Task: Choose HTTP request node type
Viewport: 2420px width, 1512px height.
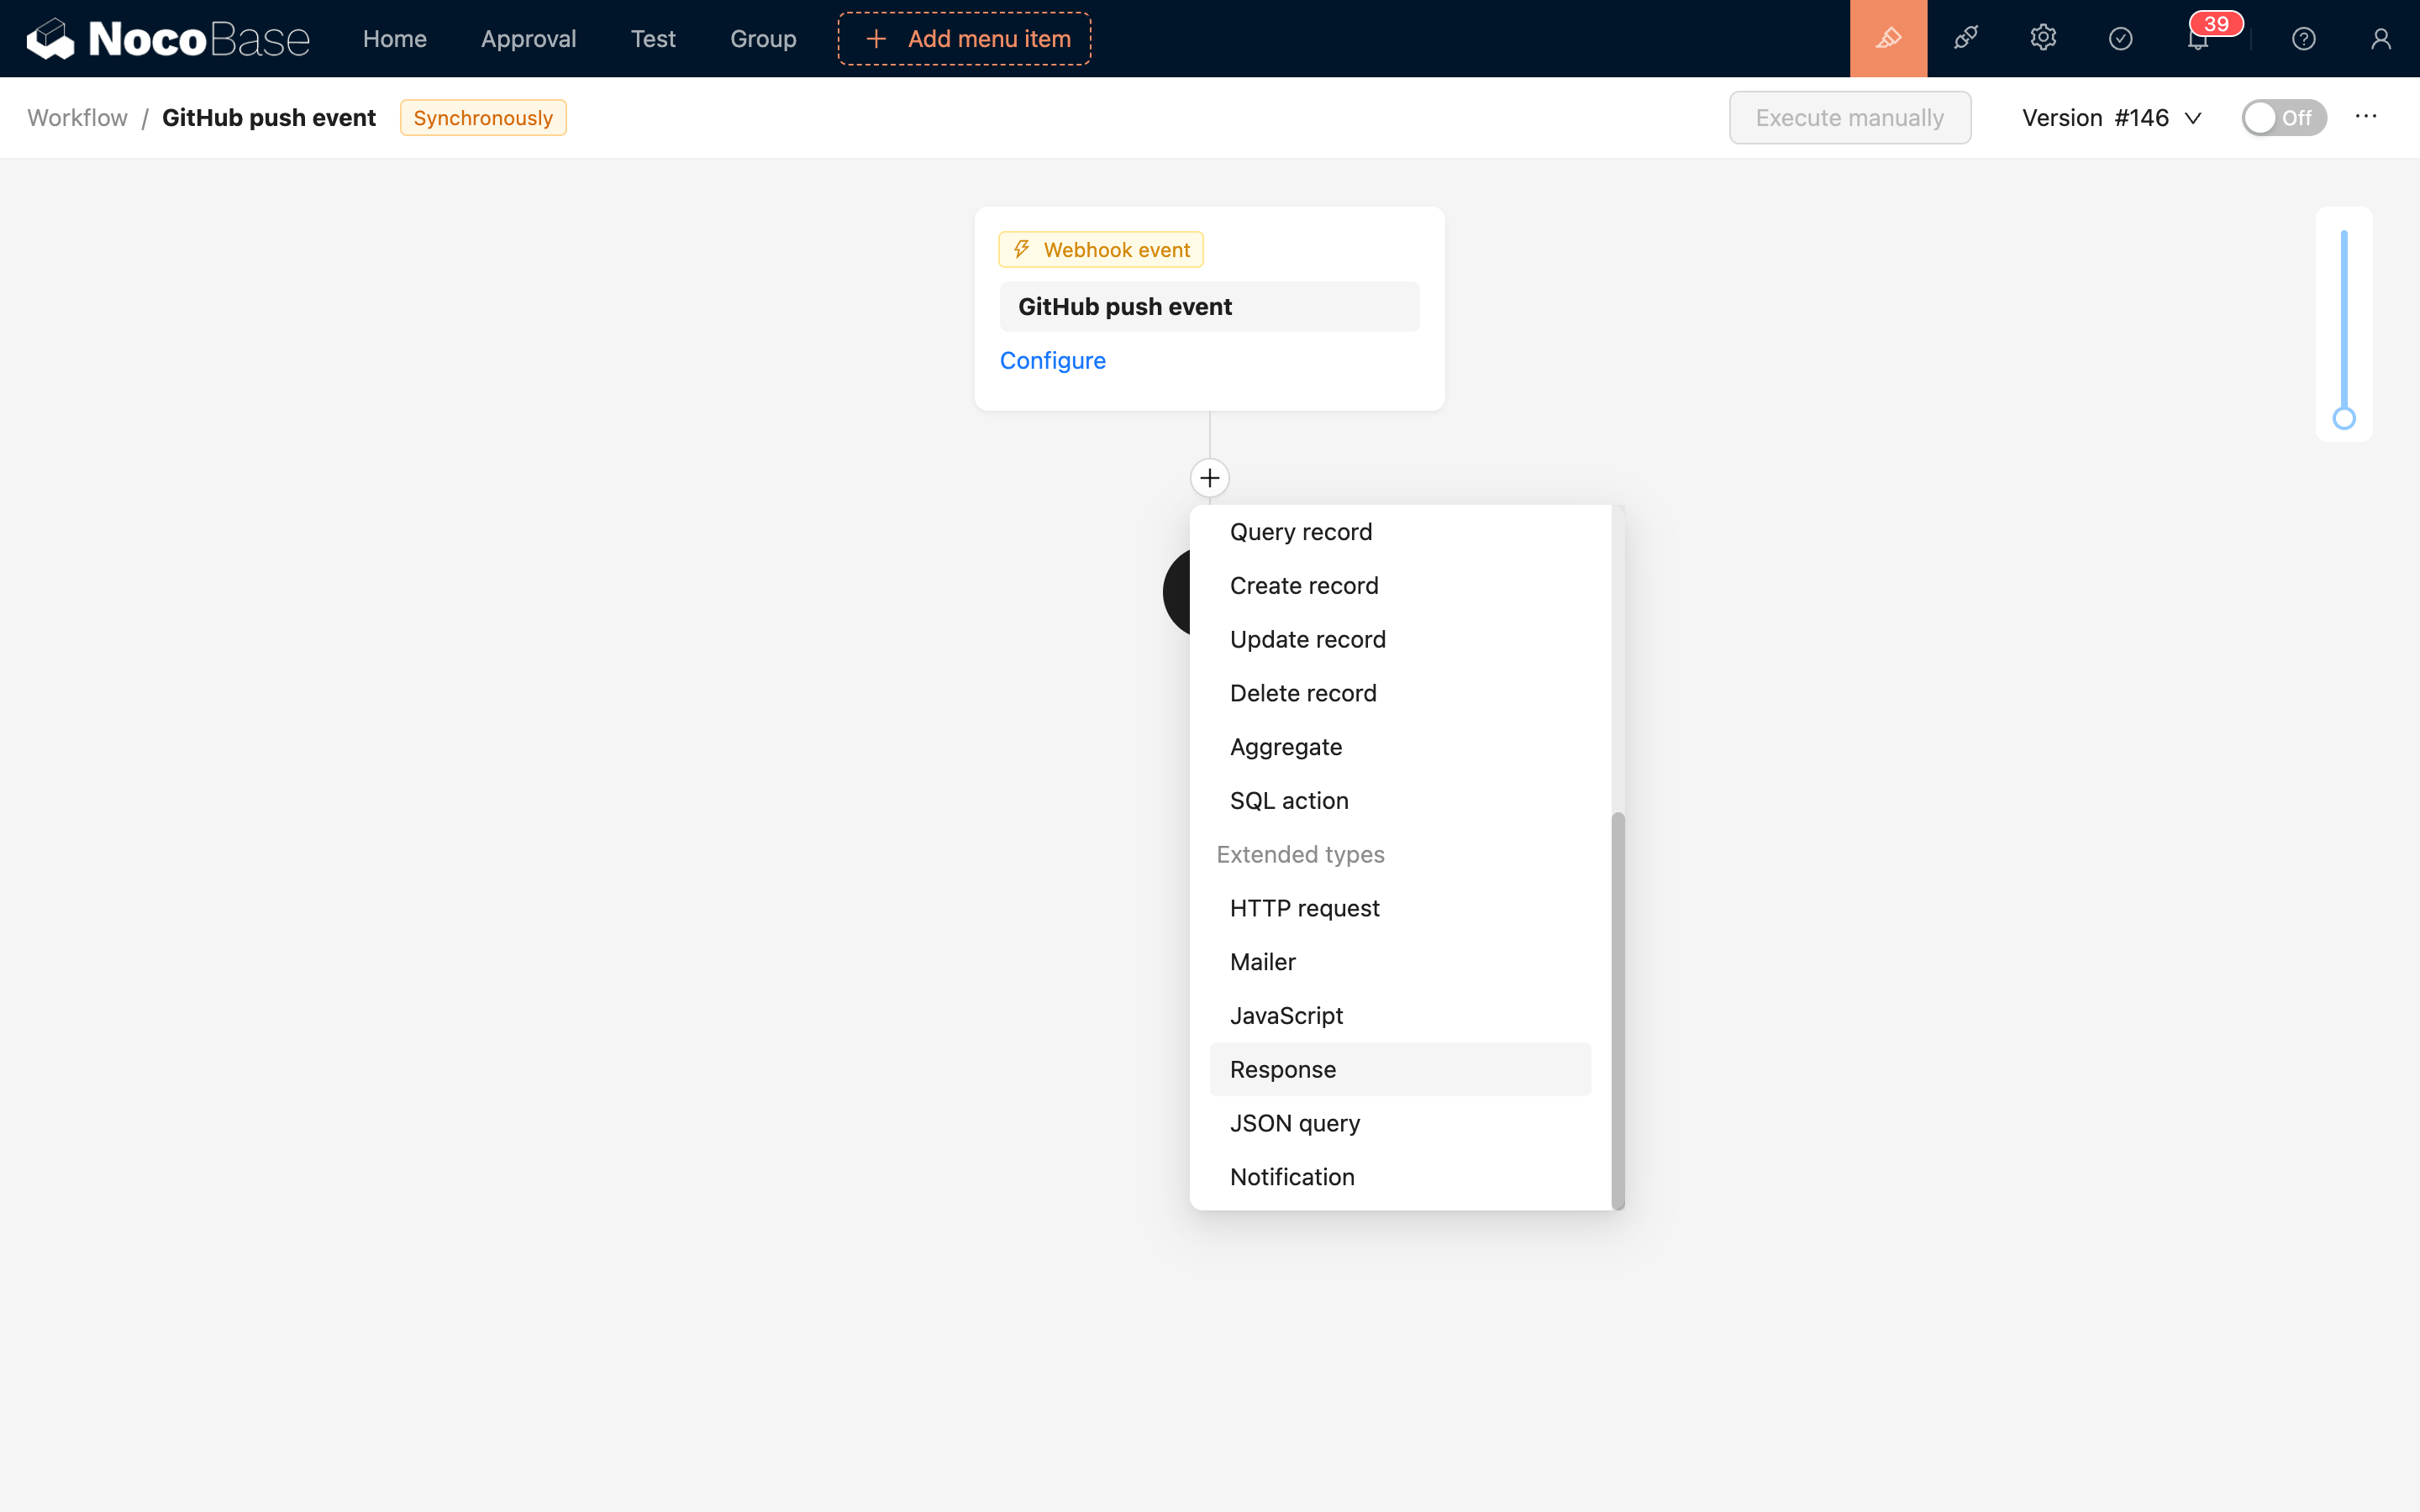Action: click(x=1304, y=908)
